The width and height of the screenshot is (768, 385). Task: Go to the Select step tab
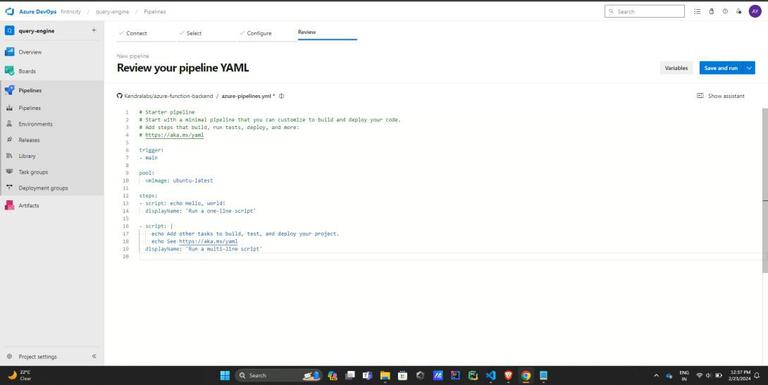pyautogui.click(x=194, y=33)
